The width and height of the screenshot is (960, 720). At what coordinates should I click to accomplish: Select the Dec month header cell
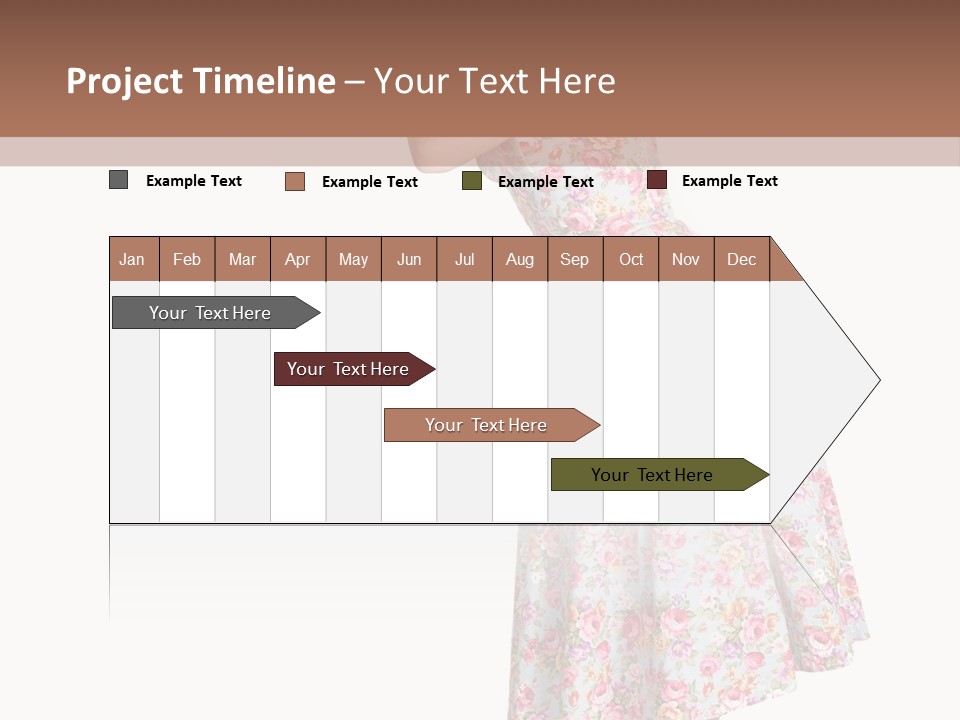tap(742, 259)
